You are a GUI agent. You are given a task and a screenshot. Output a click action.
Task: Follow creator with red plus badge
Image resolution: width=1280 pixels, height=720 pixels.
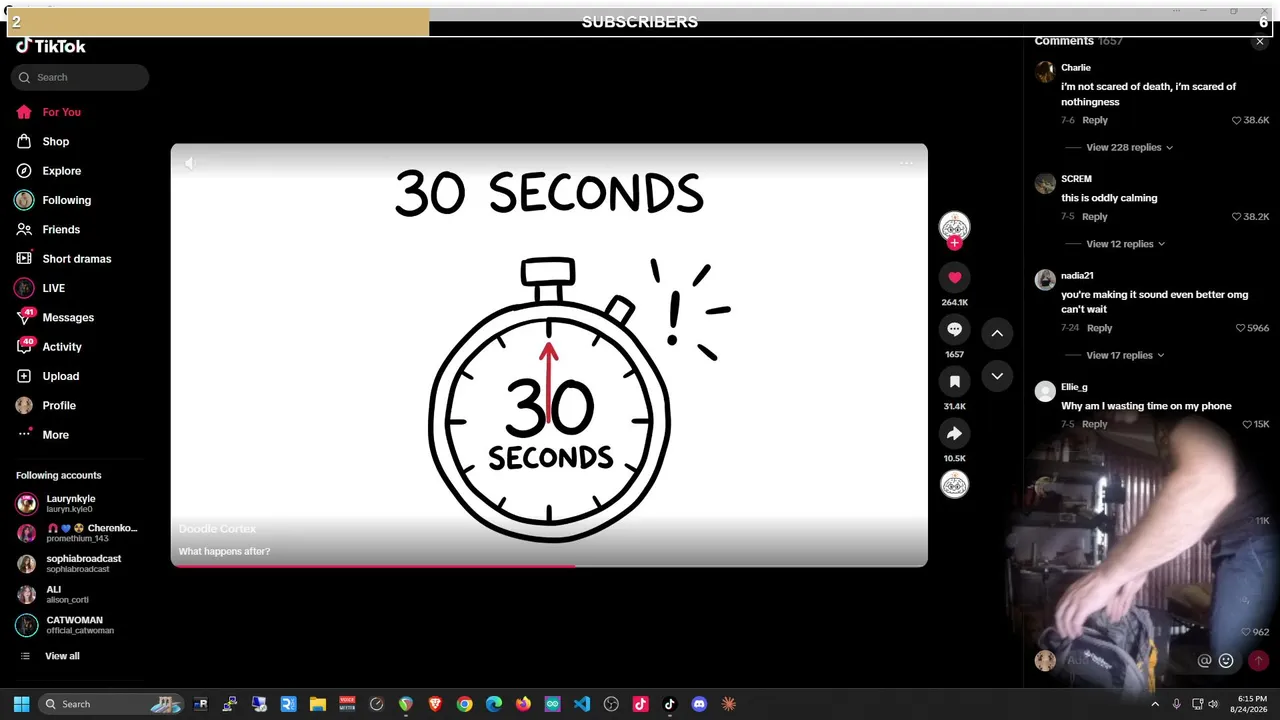click(954, 243)
